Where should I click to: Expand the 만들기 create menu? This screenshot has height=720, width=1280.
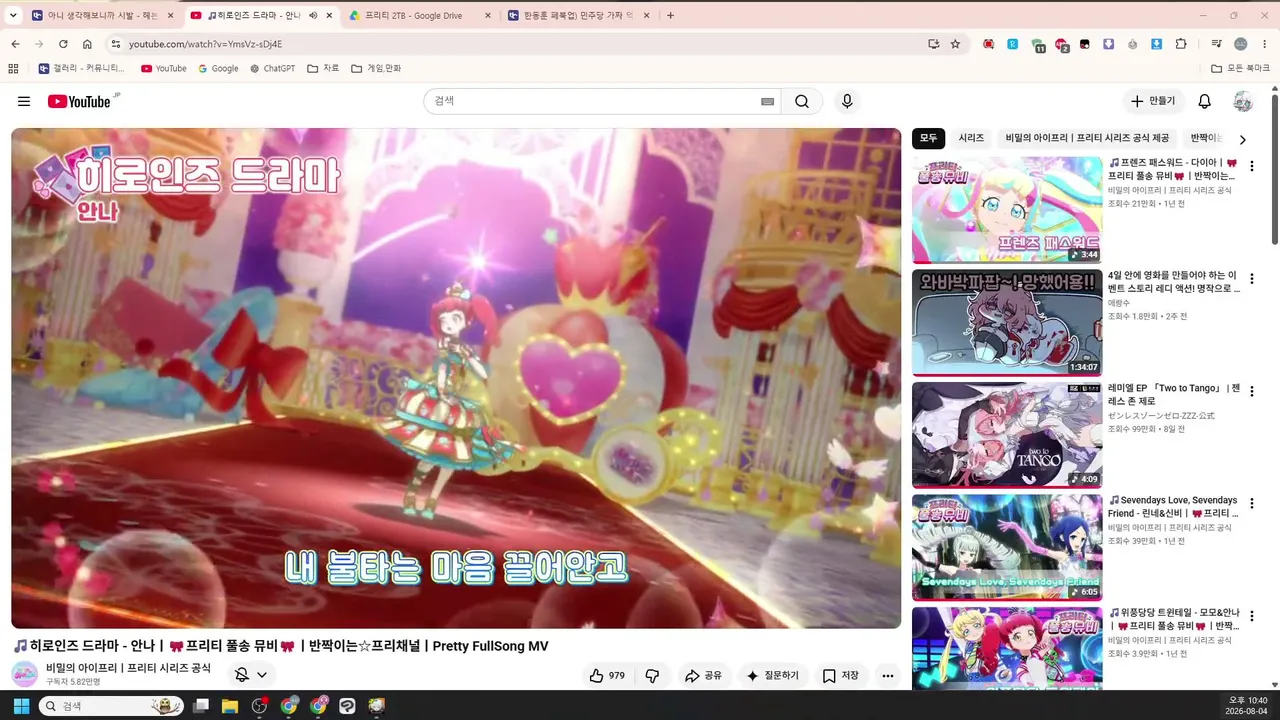tap(1153, 101)
